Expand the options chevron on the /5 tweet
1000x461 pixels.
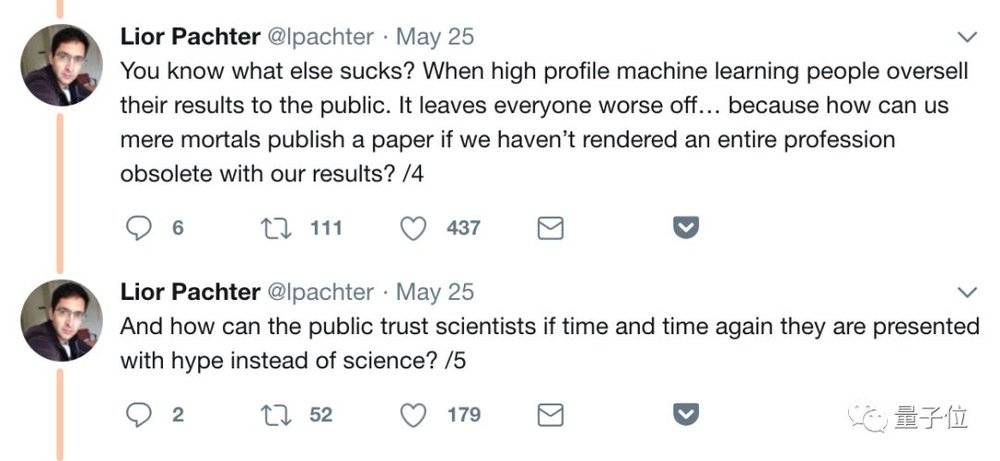pos(967,292)
